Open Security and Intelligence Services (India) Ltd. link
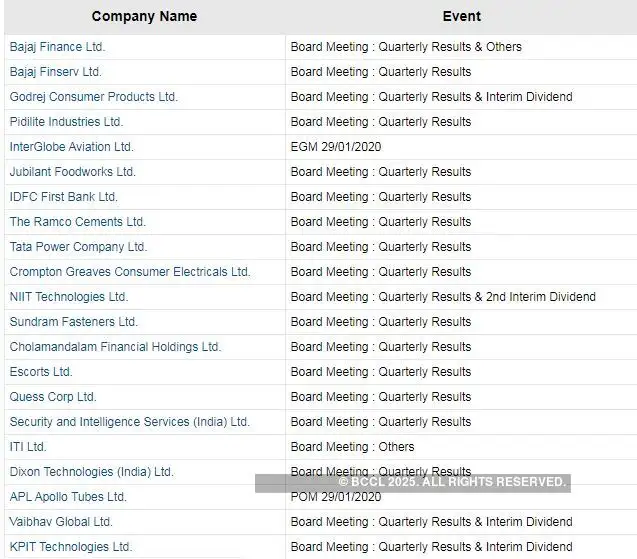The image size is (637, 559). click(130, 422)
